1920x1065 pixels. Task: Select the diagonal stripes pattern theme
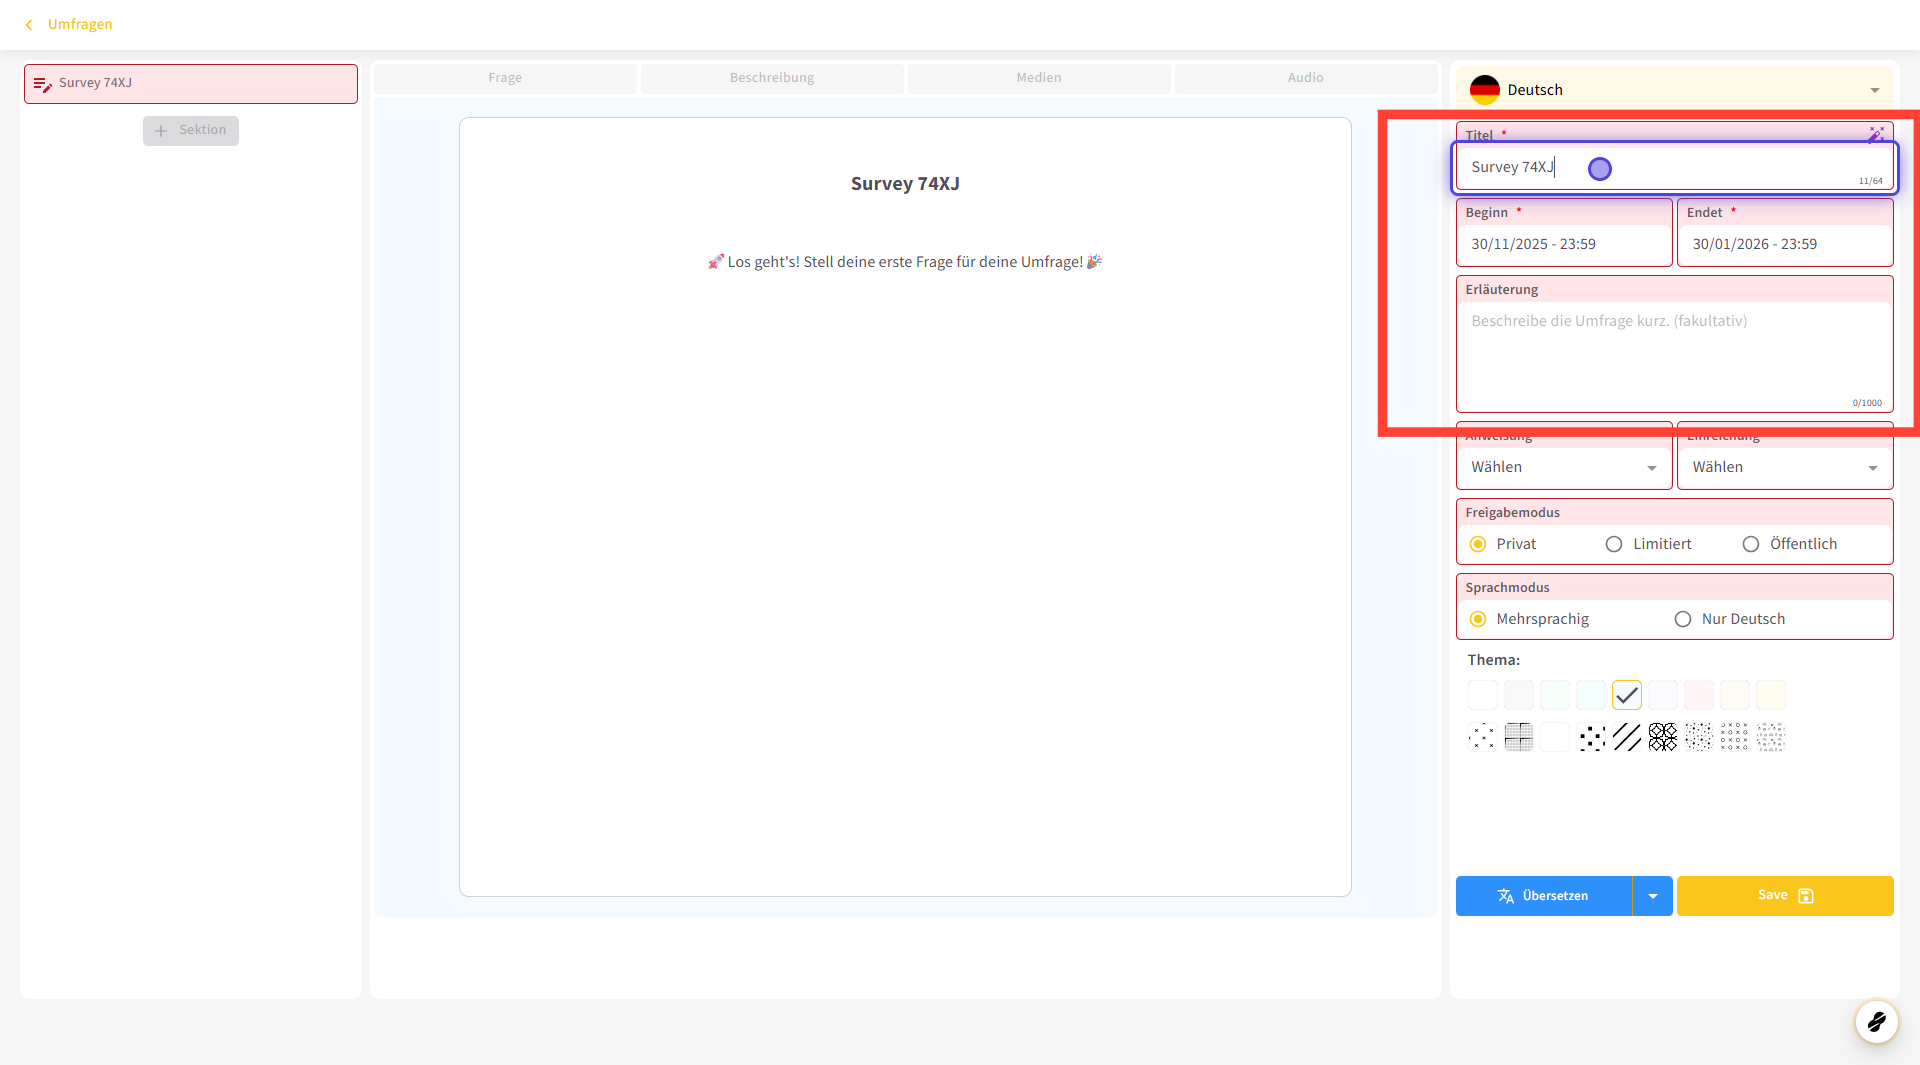point(1627,737)
